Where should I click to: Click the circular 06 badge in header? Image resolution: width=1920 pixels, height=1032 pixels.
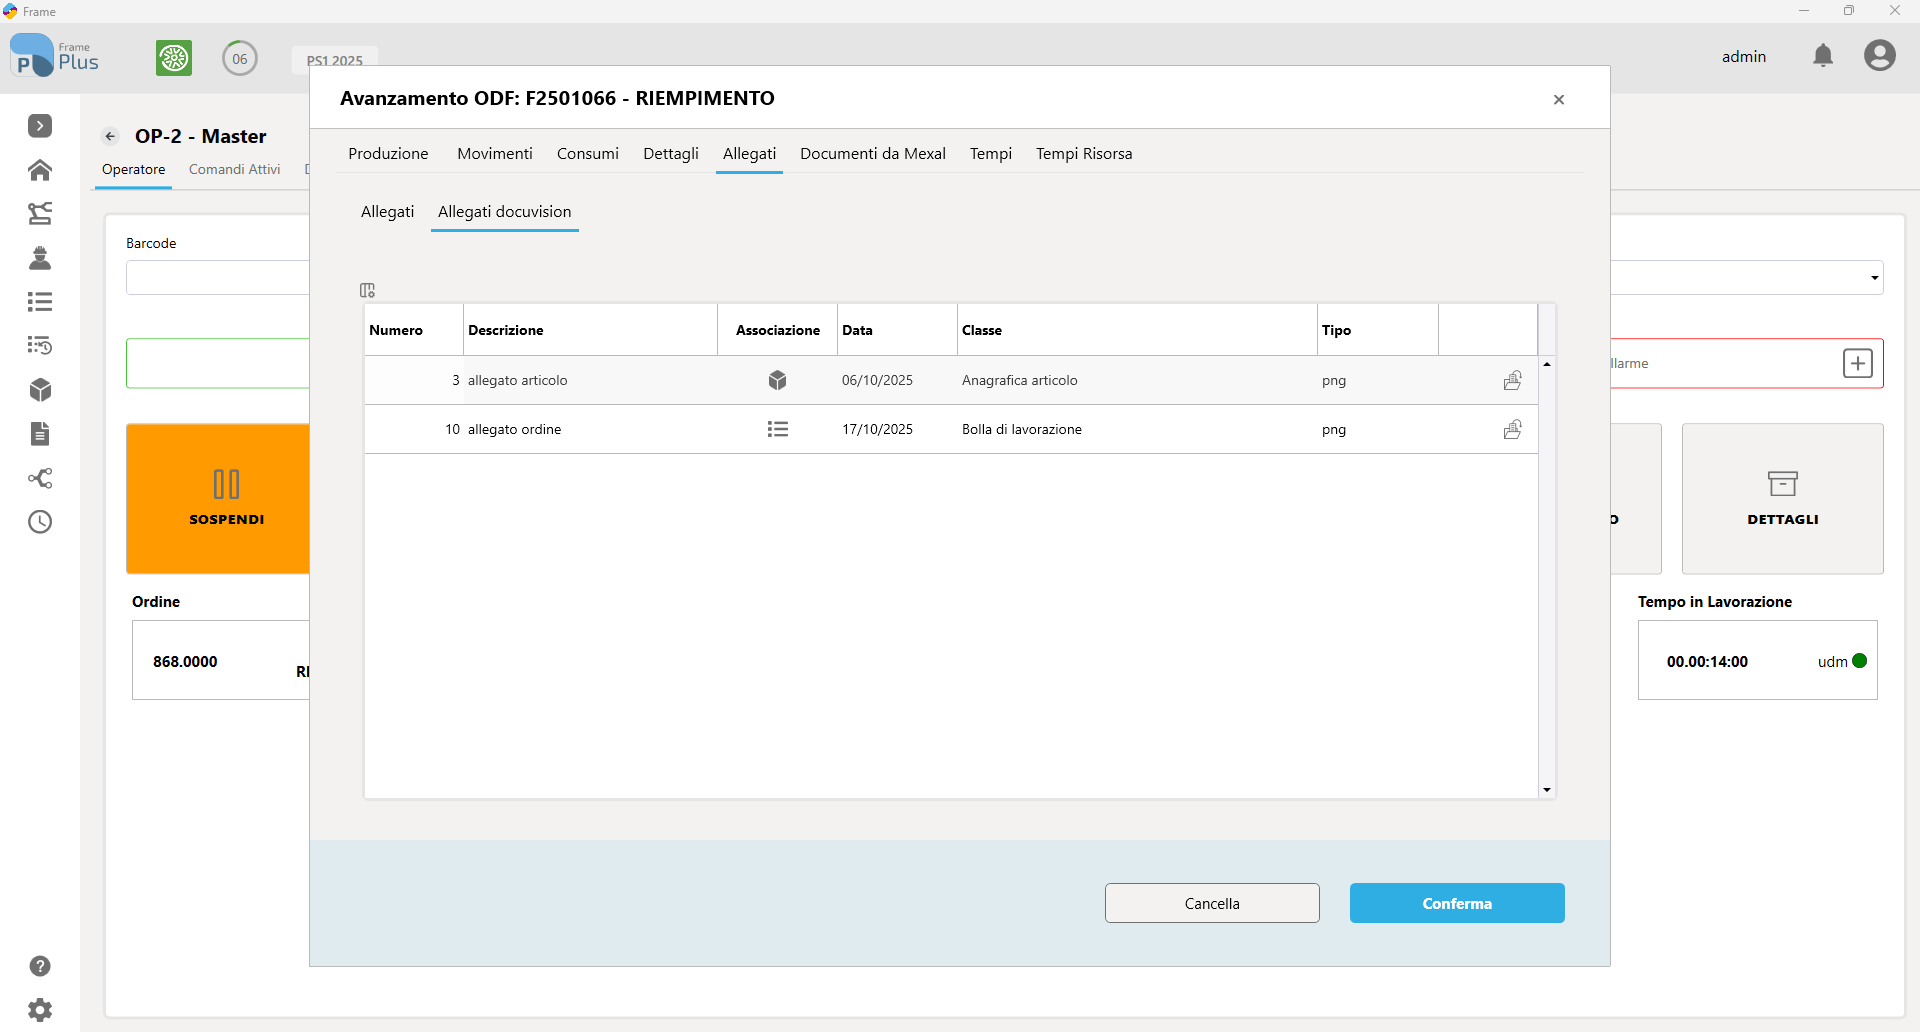pyautogui.click(x=240, y=58)
